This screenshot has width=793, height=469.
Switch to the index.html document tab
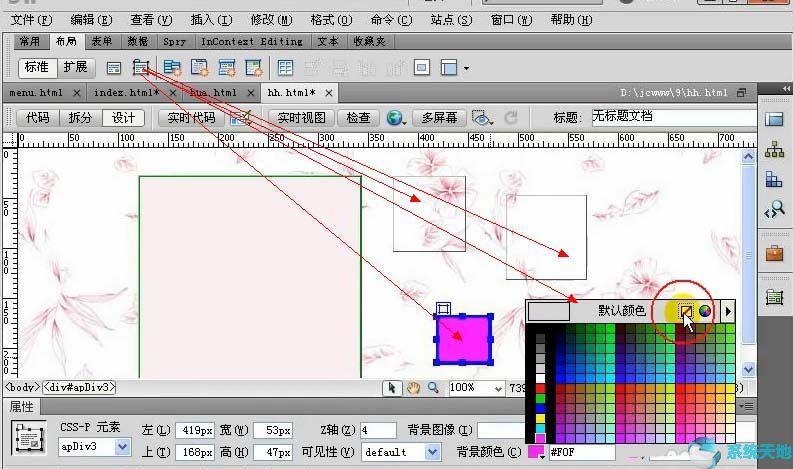(x=126, y=93)
